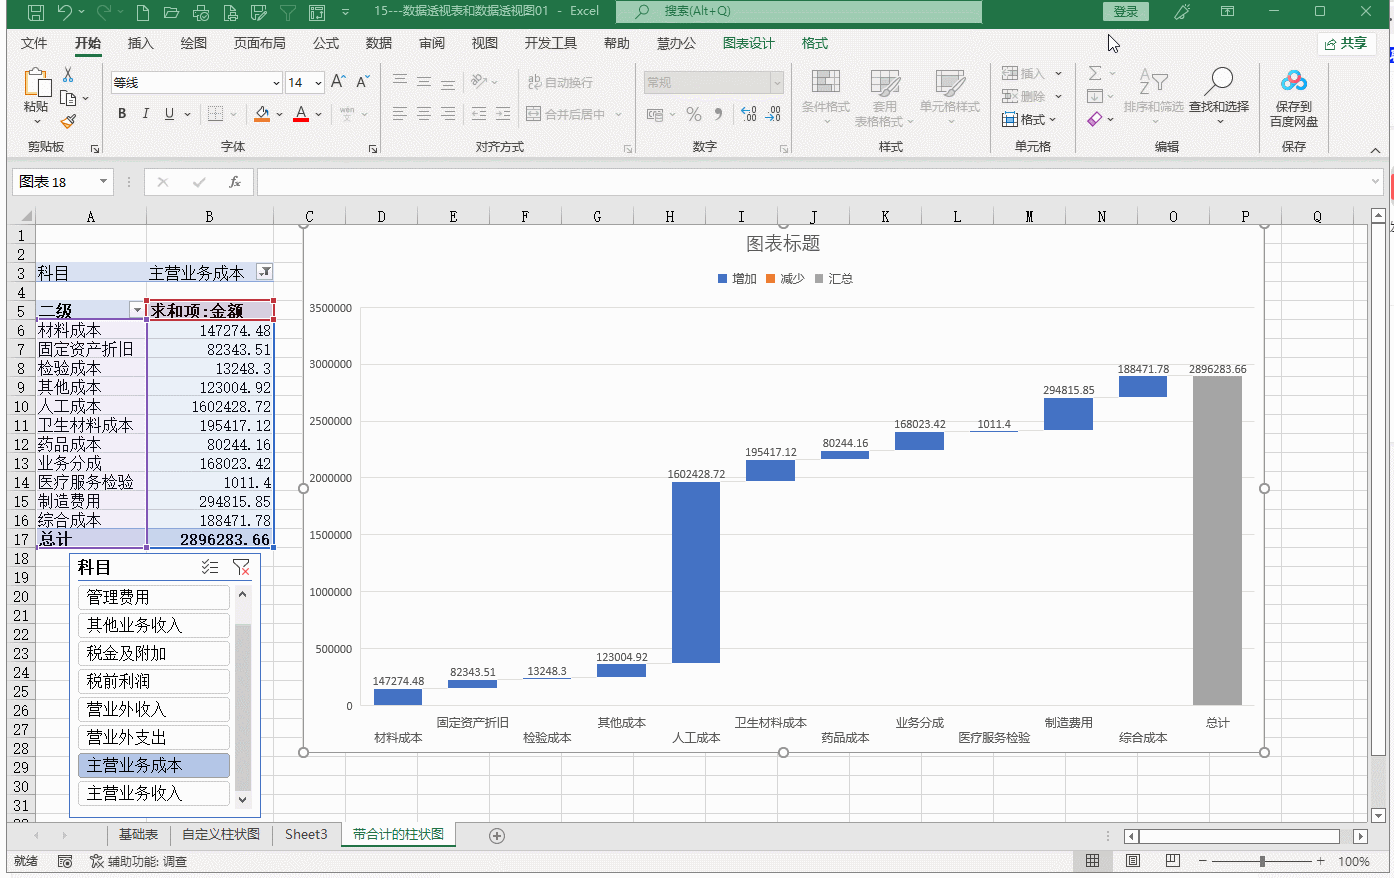Toggle the left text alignment button
Screen dimensions: 1394x878
point(400,114)
